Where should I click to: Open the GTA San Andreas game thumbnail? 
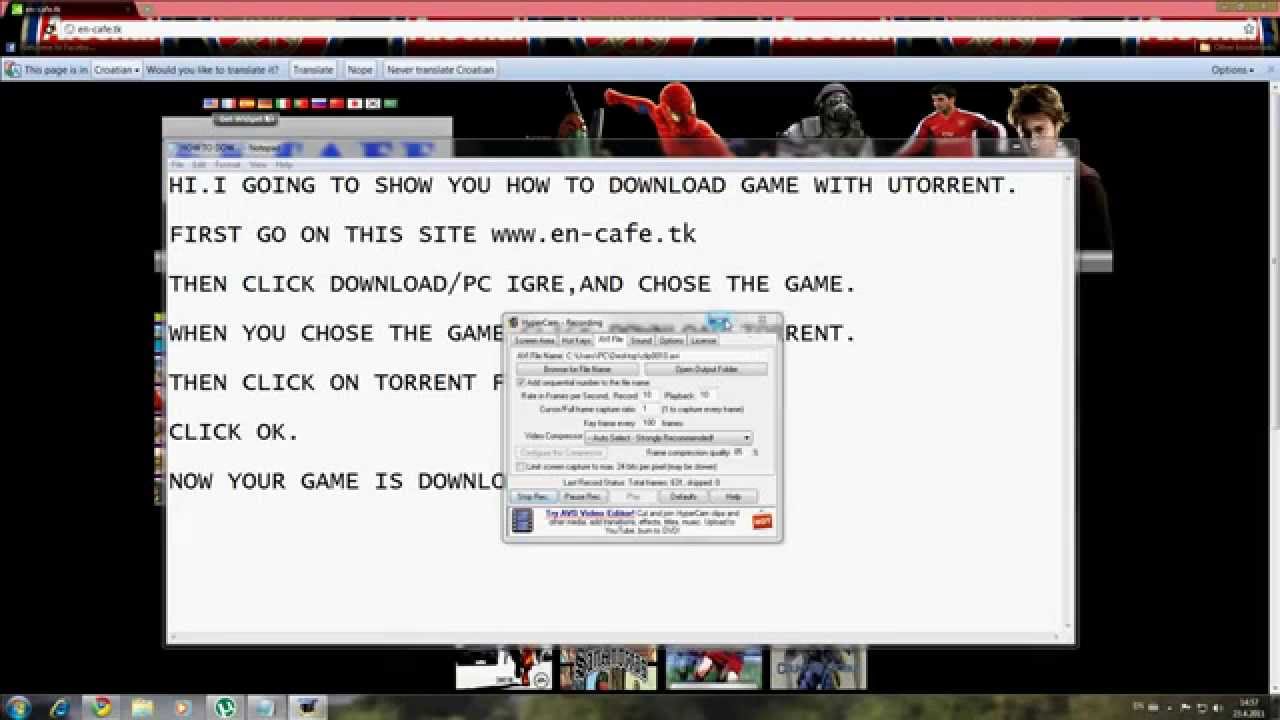coord(608,667)
